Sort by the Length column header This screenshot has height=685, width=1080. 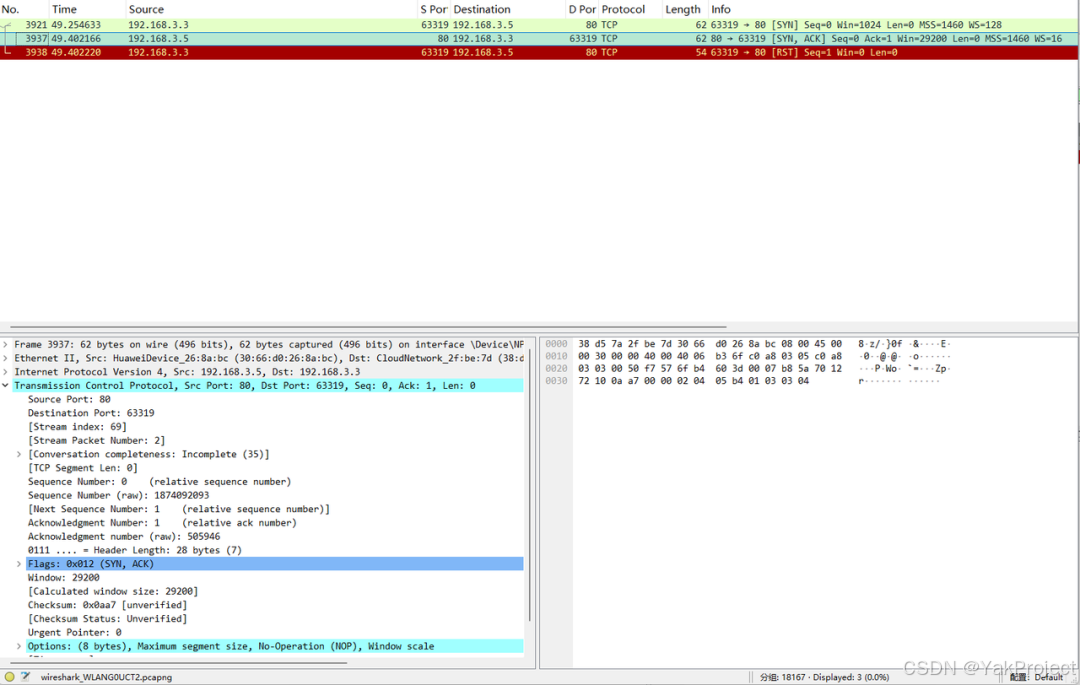tap(685, 9)
